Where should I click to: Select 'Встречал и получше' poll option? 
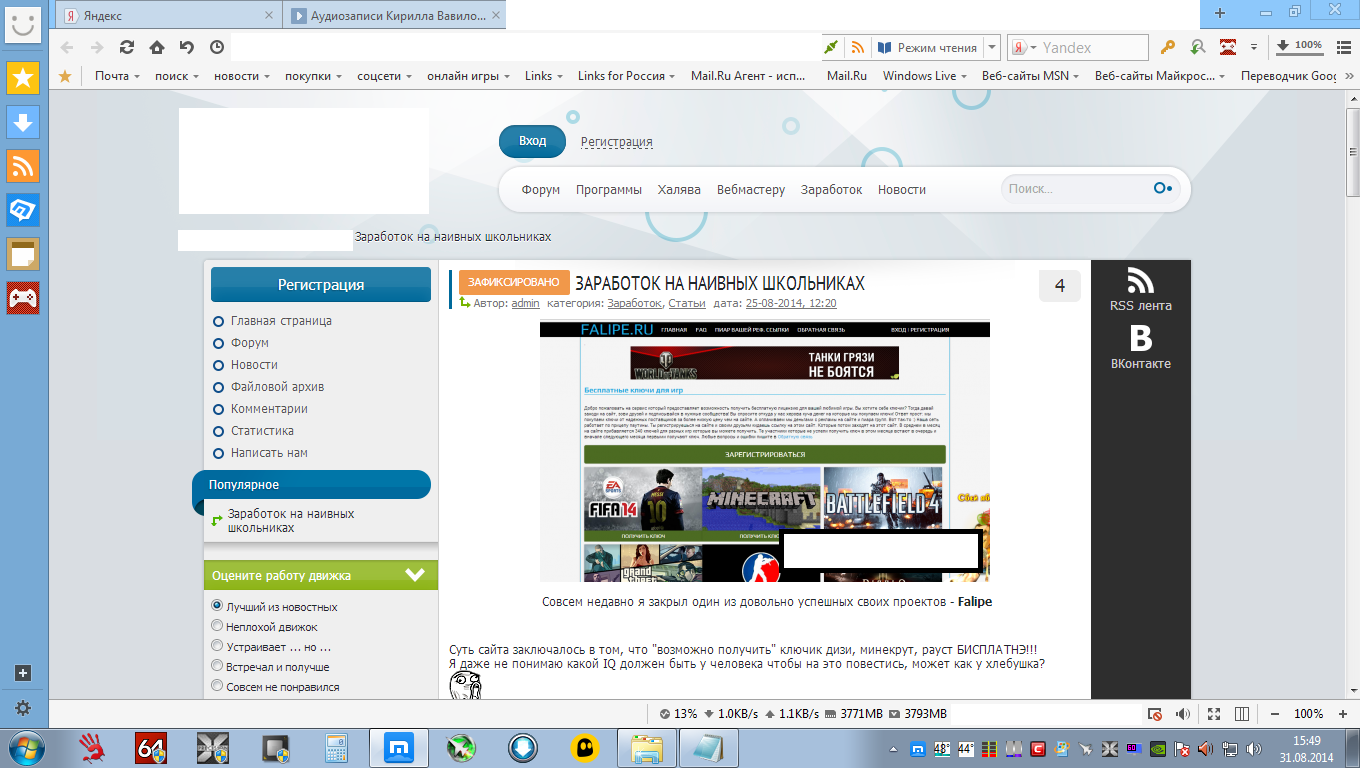point(217,666)
